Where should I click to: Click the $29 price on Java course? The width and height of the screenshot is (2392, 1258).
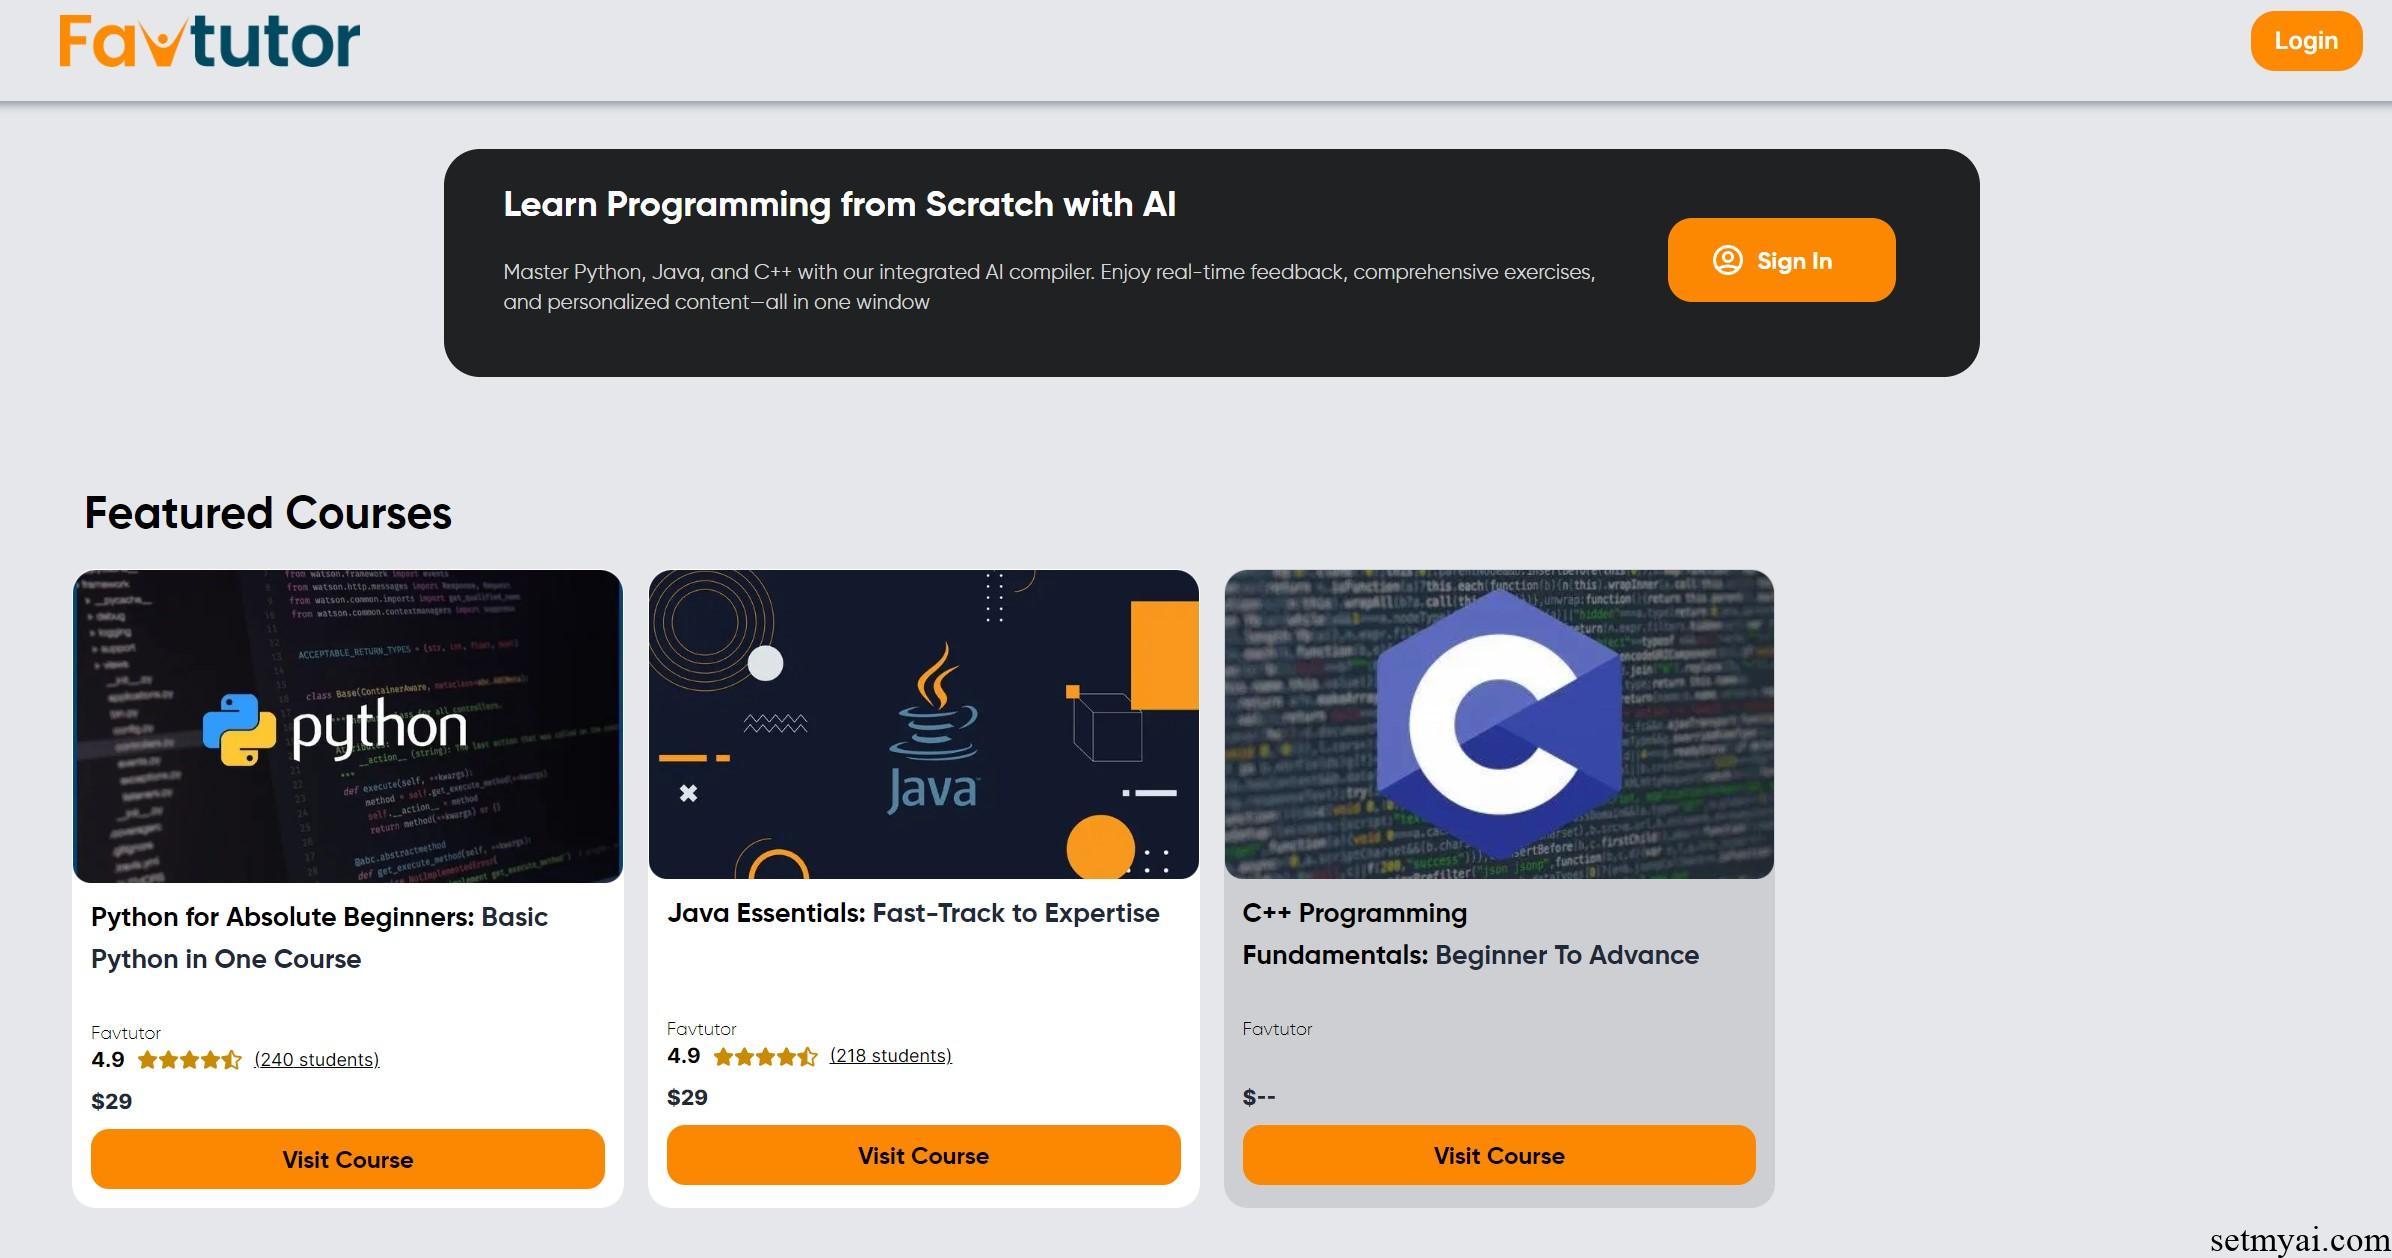click(687, 1097)
